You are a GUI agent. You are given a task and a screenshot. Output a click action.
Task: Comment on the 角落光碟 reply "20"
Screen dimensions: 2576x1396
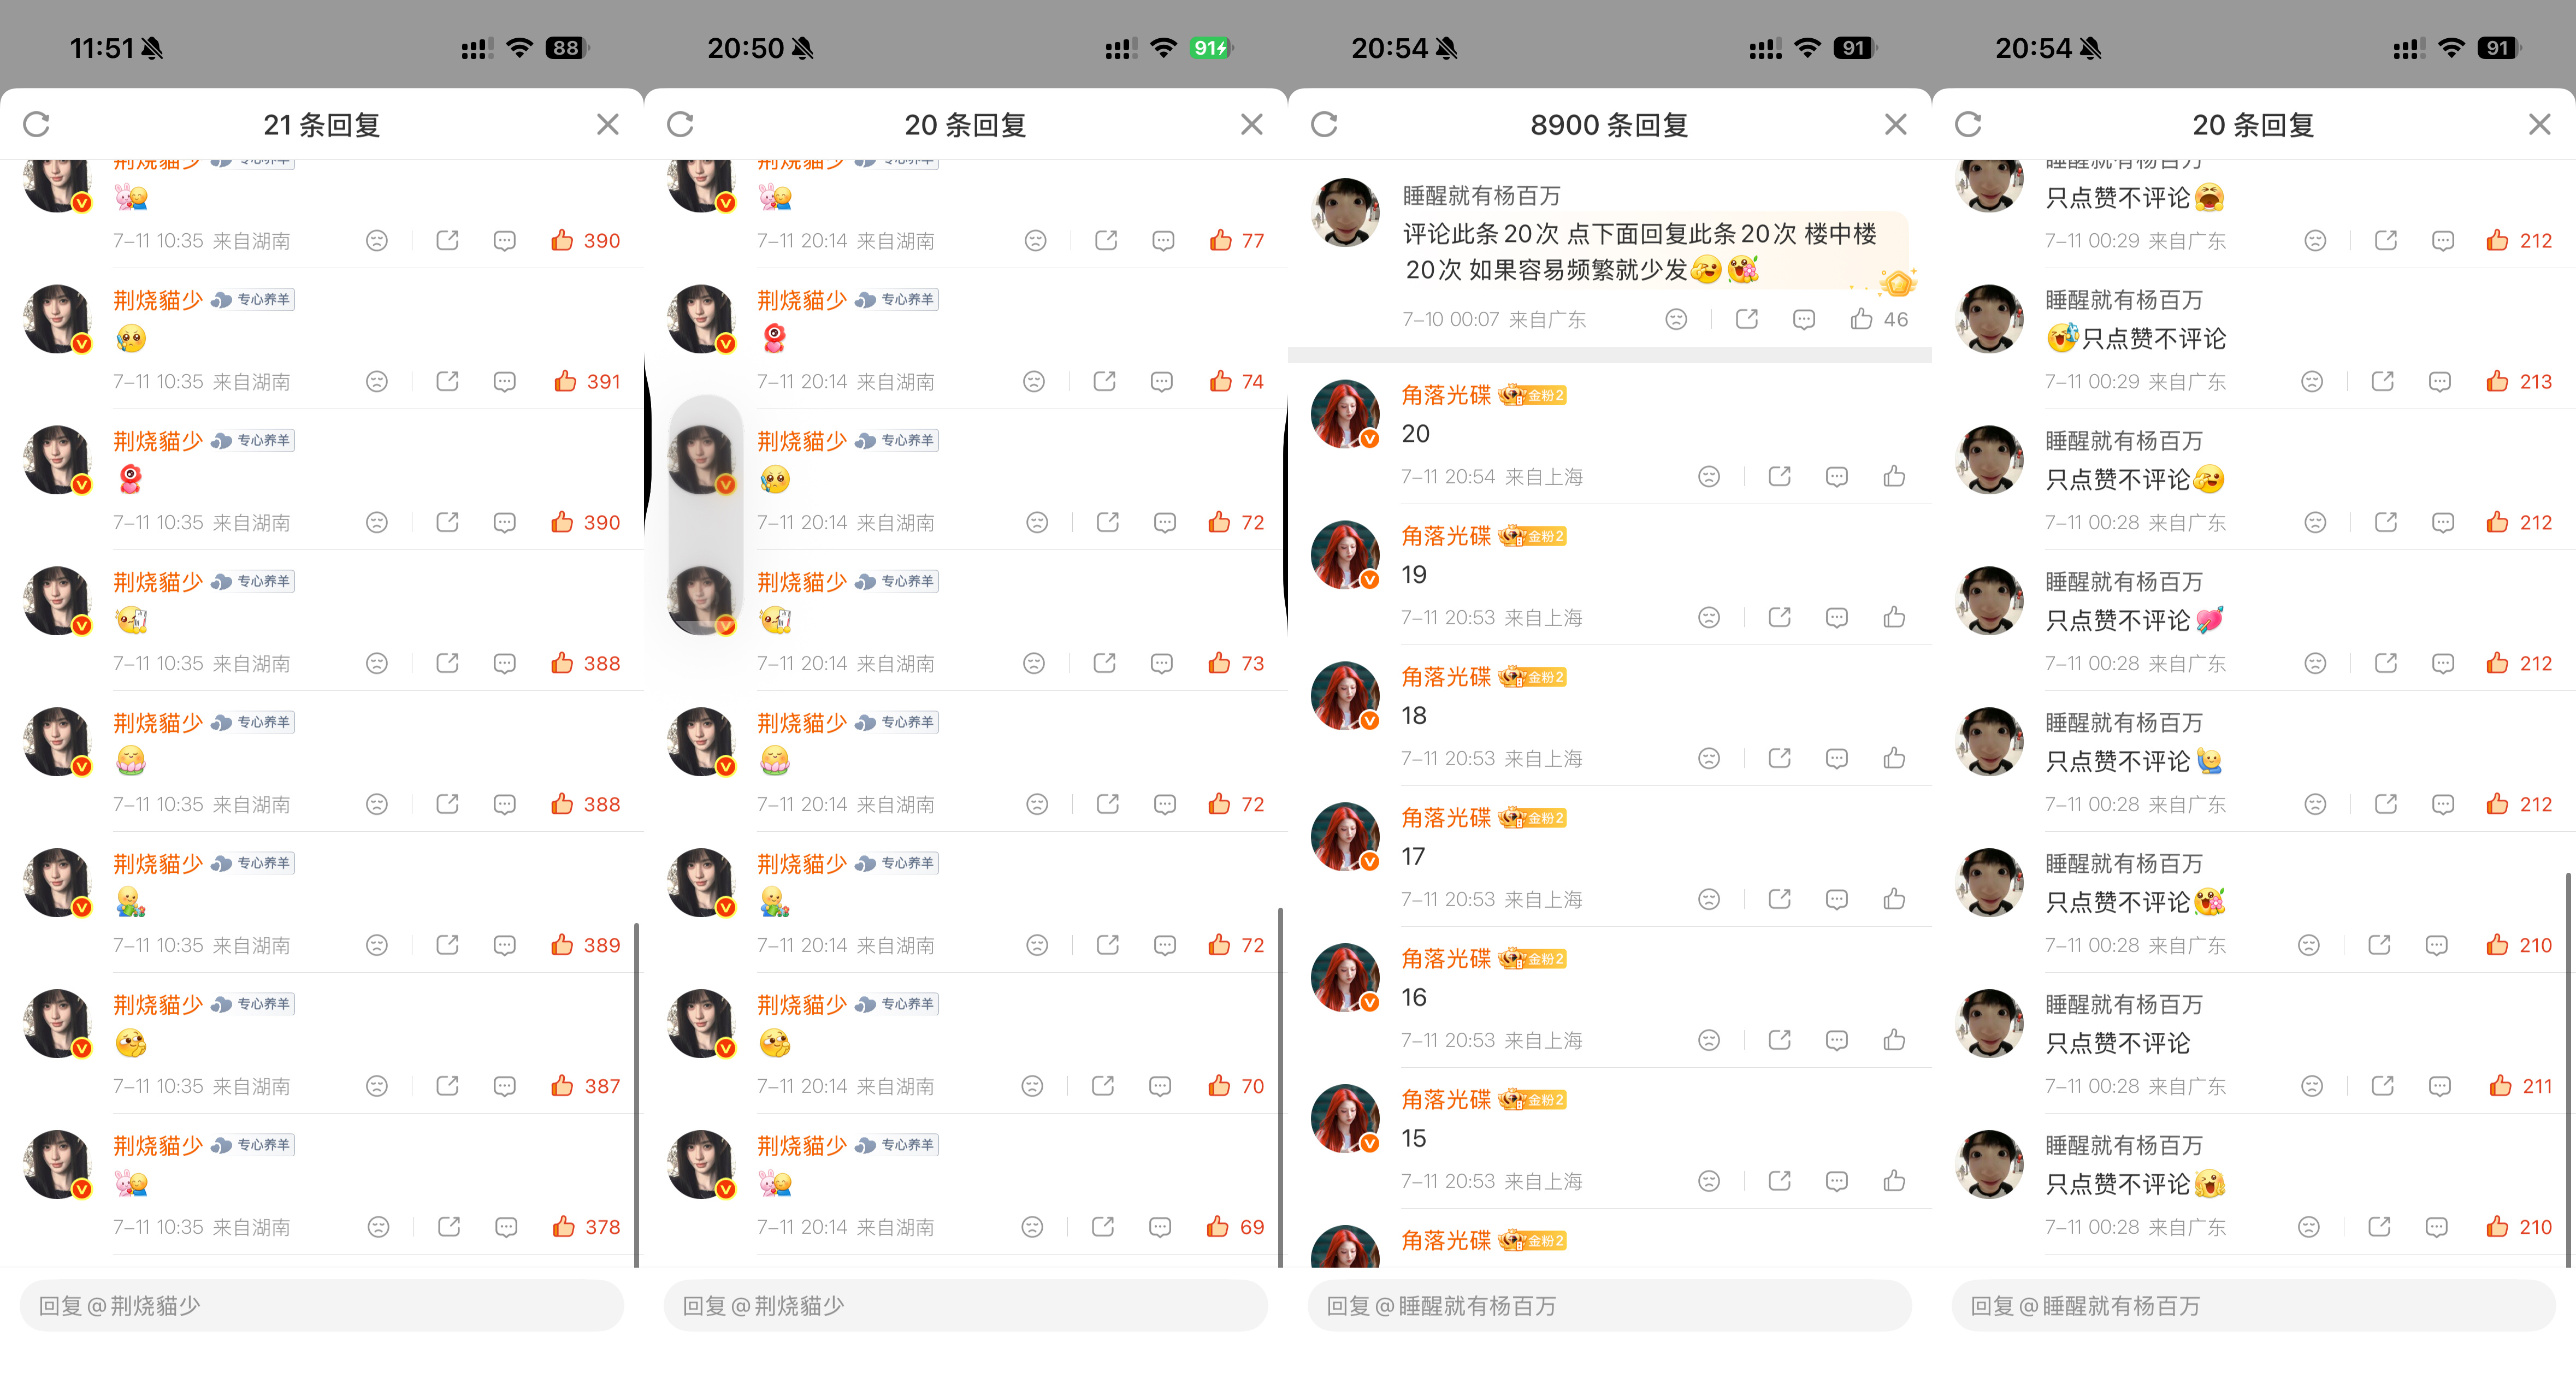(1837, 476)
